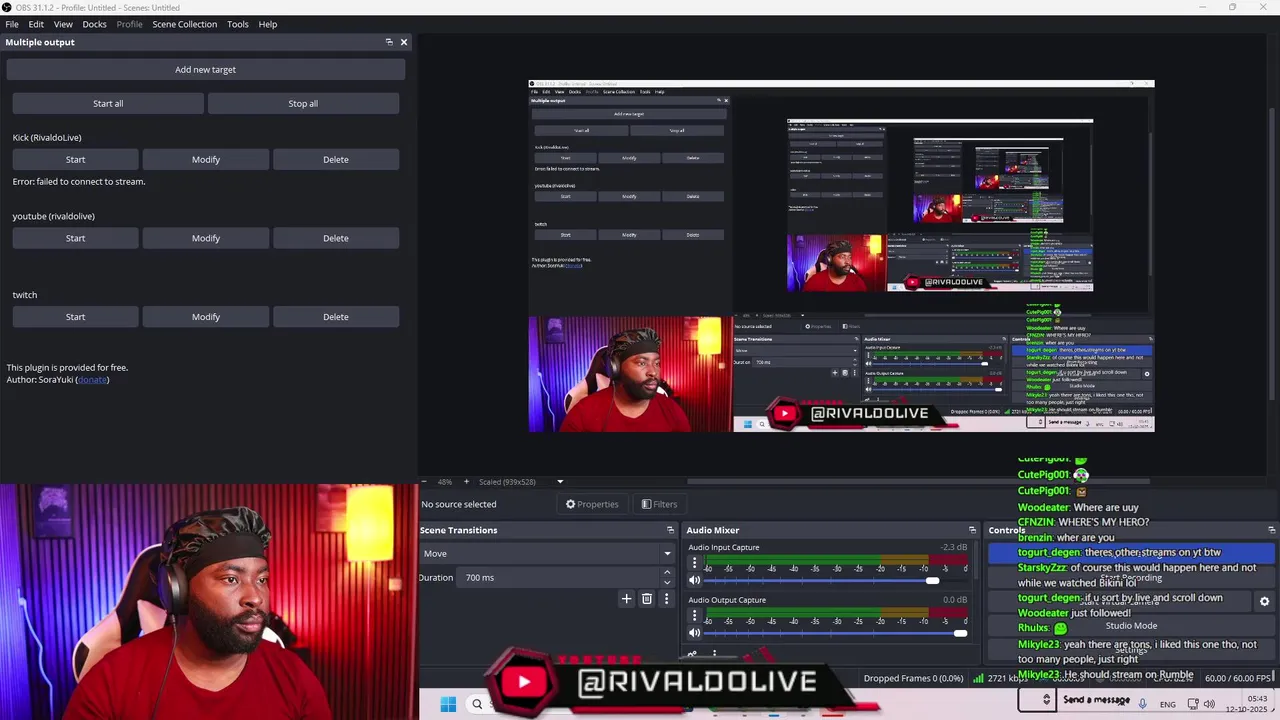Open virtual camera settings gear
Image resolution: width=1280 pixels, height=720 pixels.
[1264, 601]
